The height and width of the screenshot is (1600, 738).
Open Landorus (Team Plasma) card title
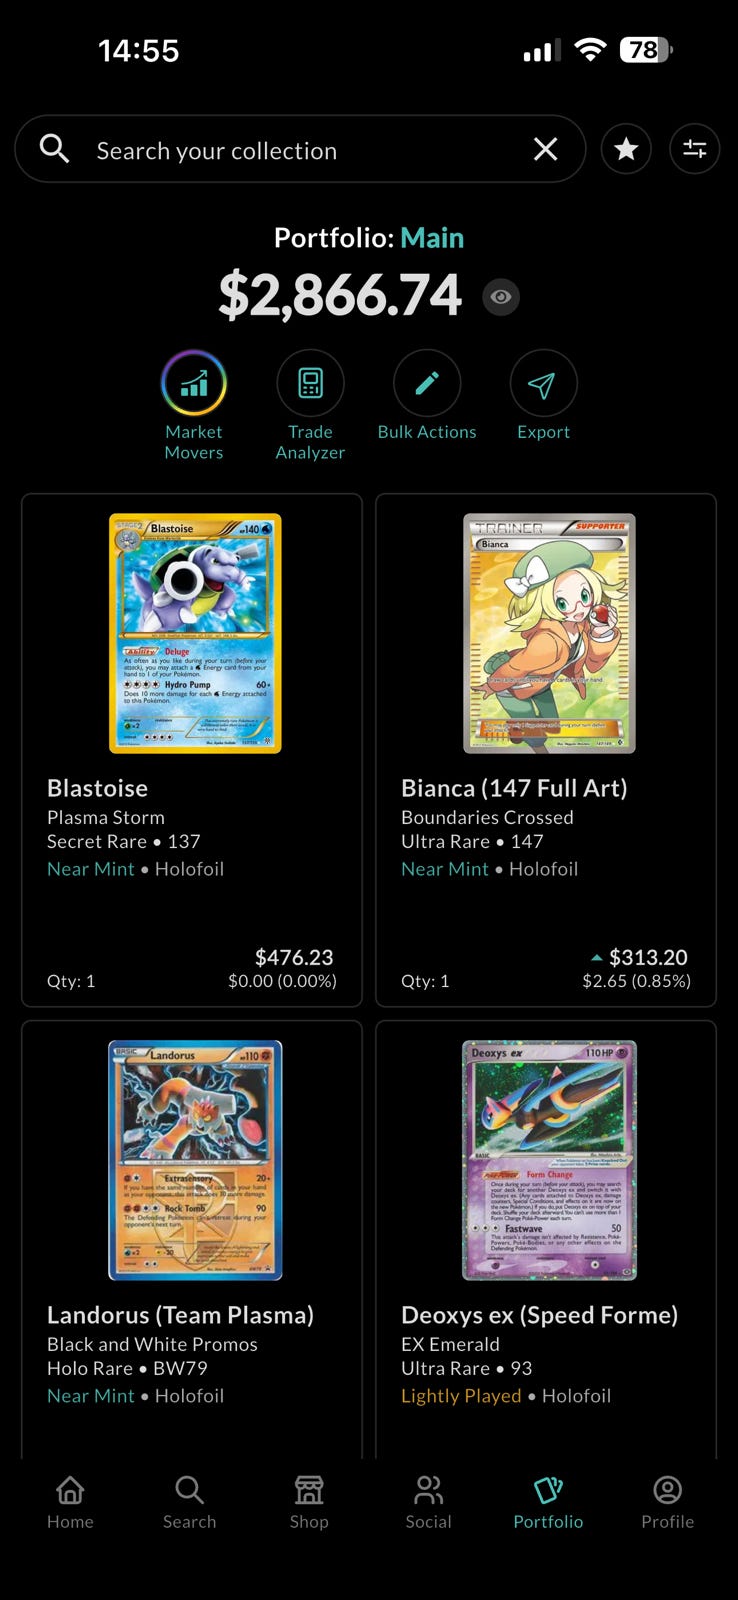pyautogui.click(x=180, y=1315)
